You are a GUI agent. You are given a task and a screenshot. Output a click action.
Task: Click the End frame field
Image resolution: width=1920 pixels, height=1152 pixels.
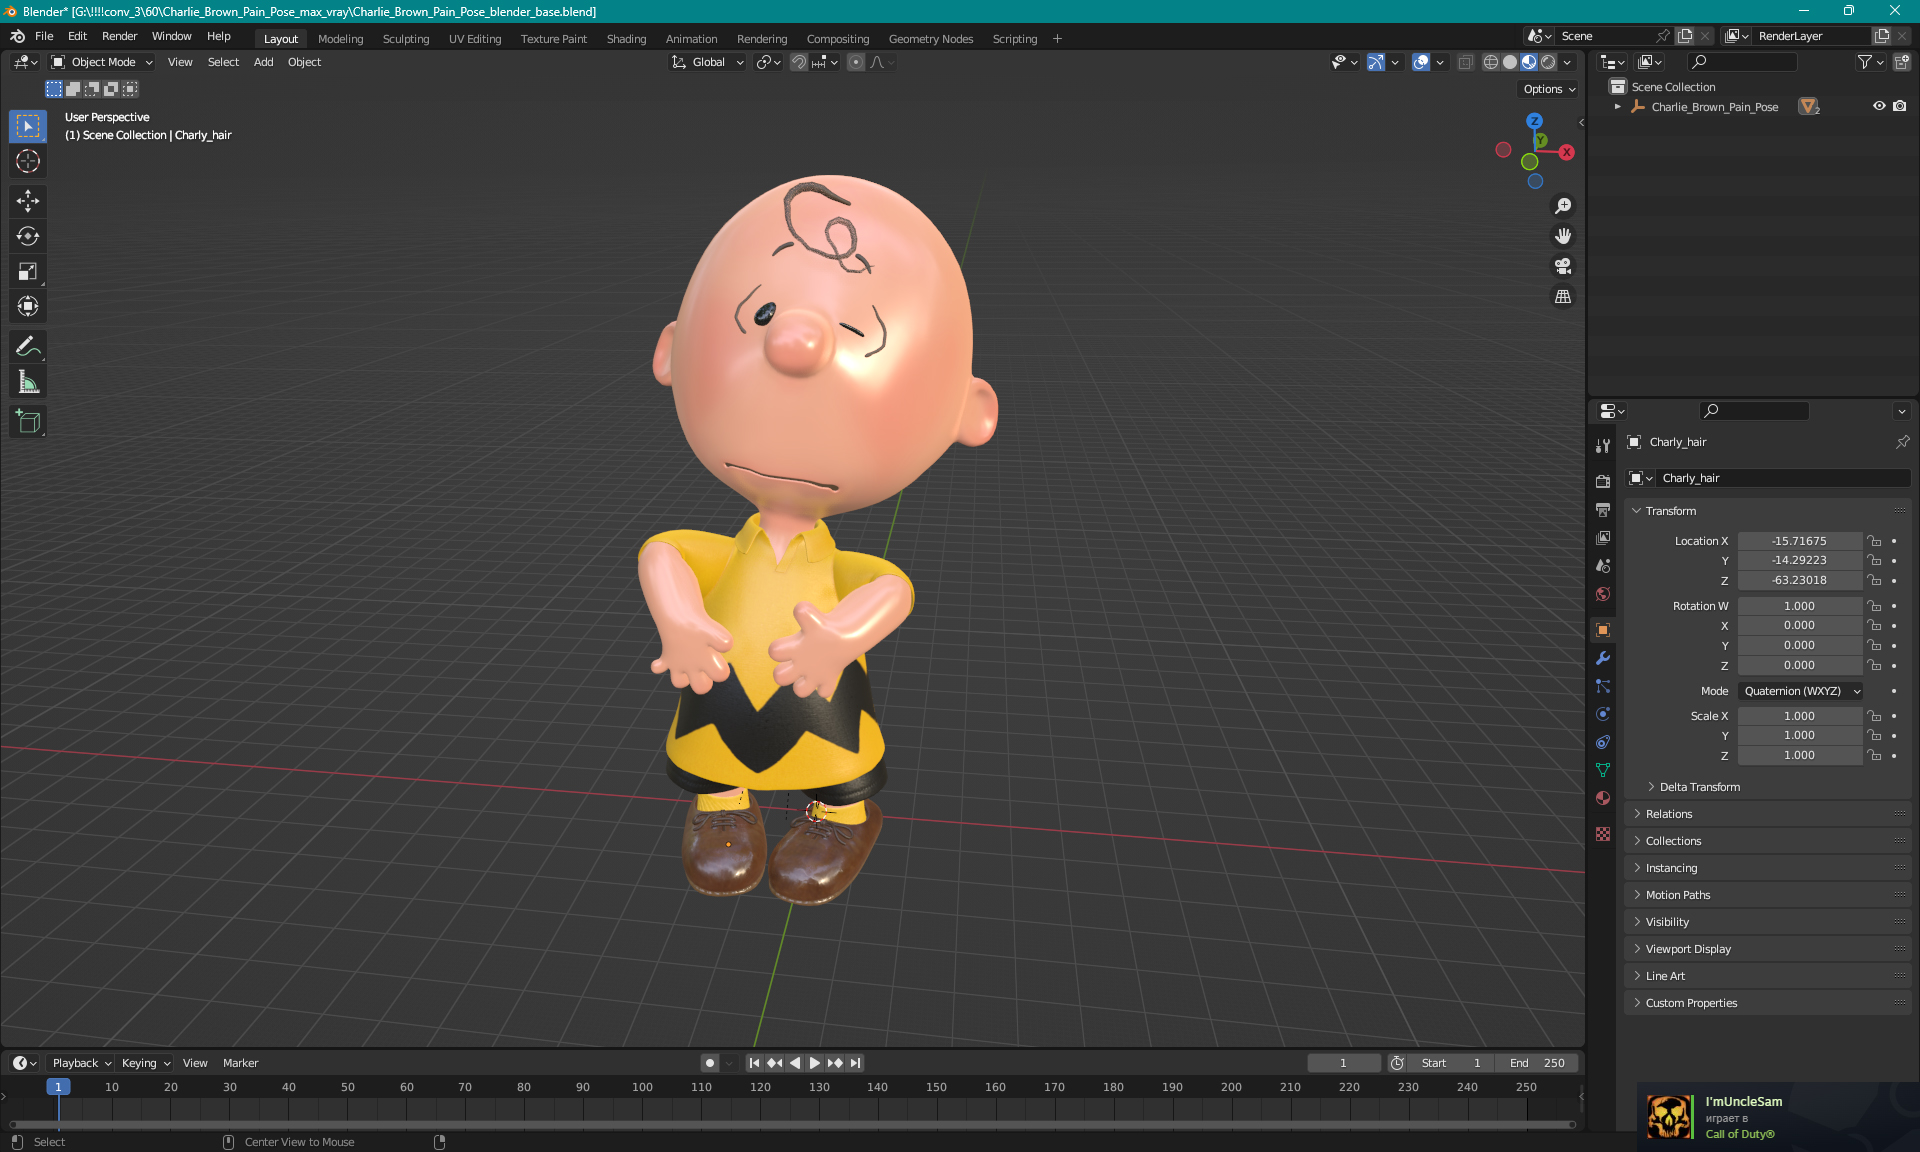pyautogui.click(x=1536, y=1063)
